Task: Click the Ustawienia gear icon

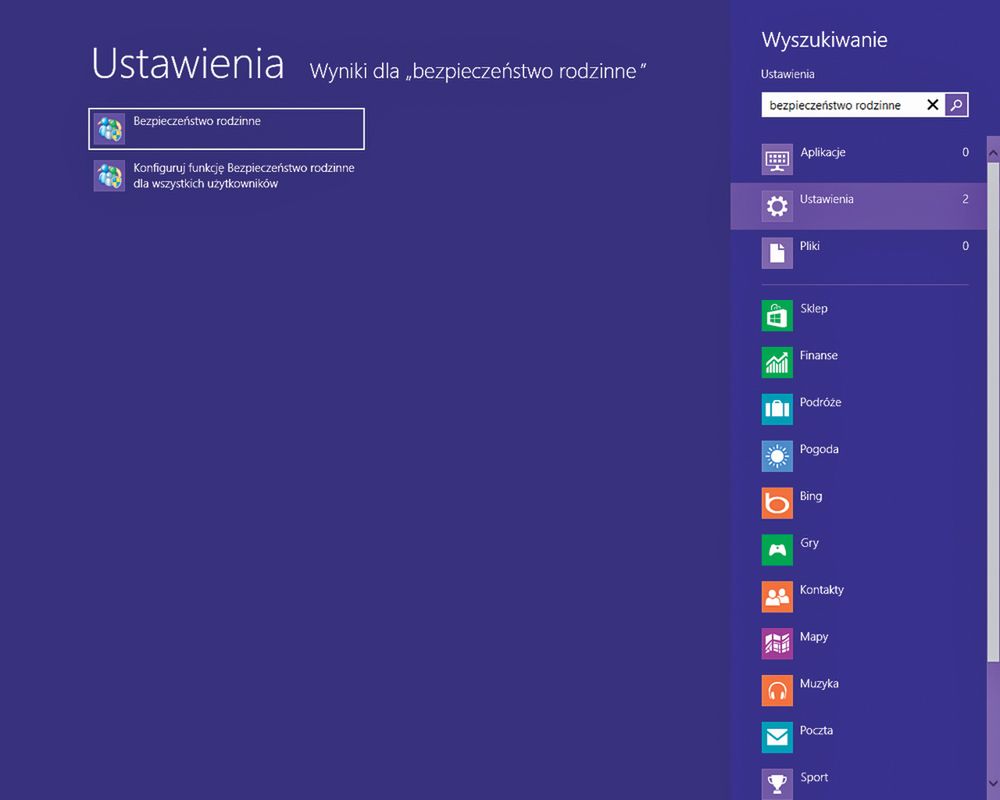Action: tap(777, 206)
